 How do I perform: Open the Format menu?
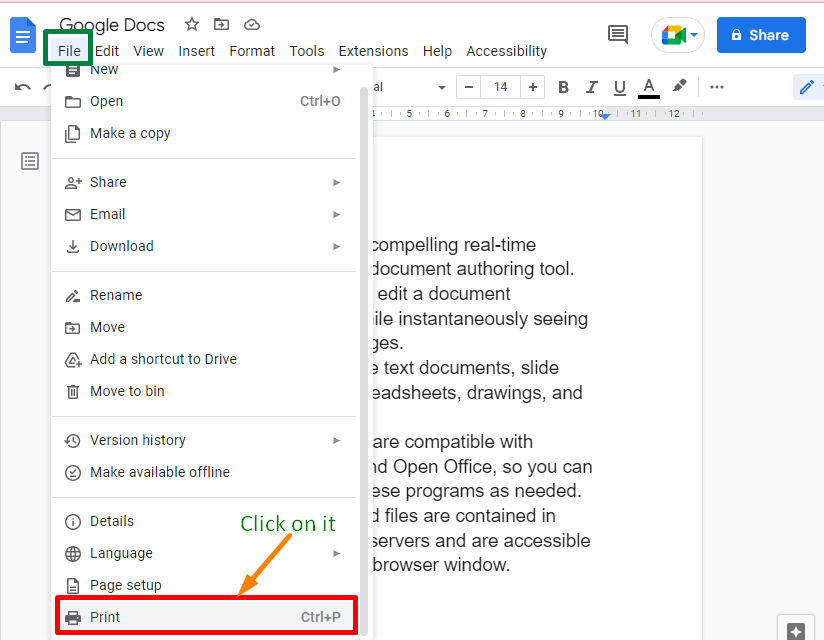(x=252, y=51)
